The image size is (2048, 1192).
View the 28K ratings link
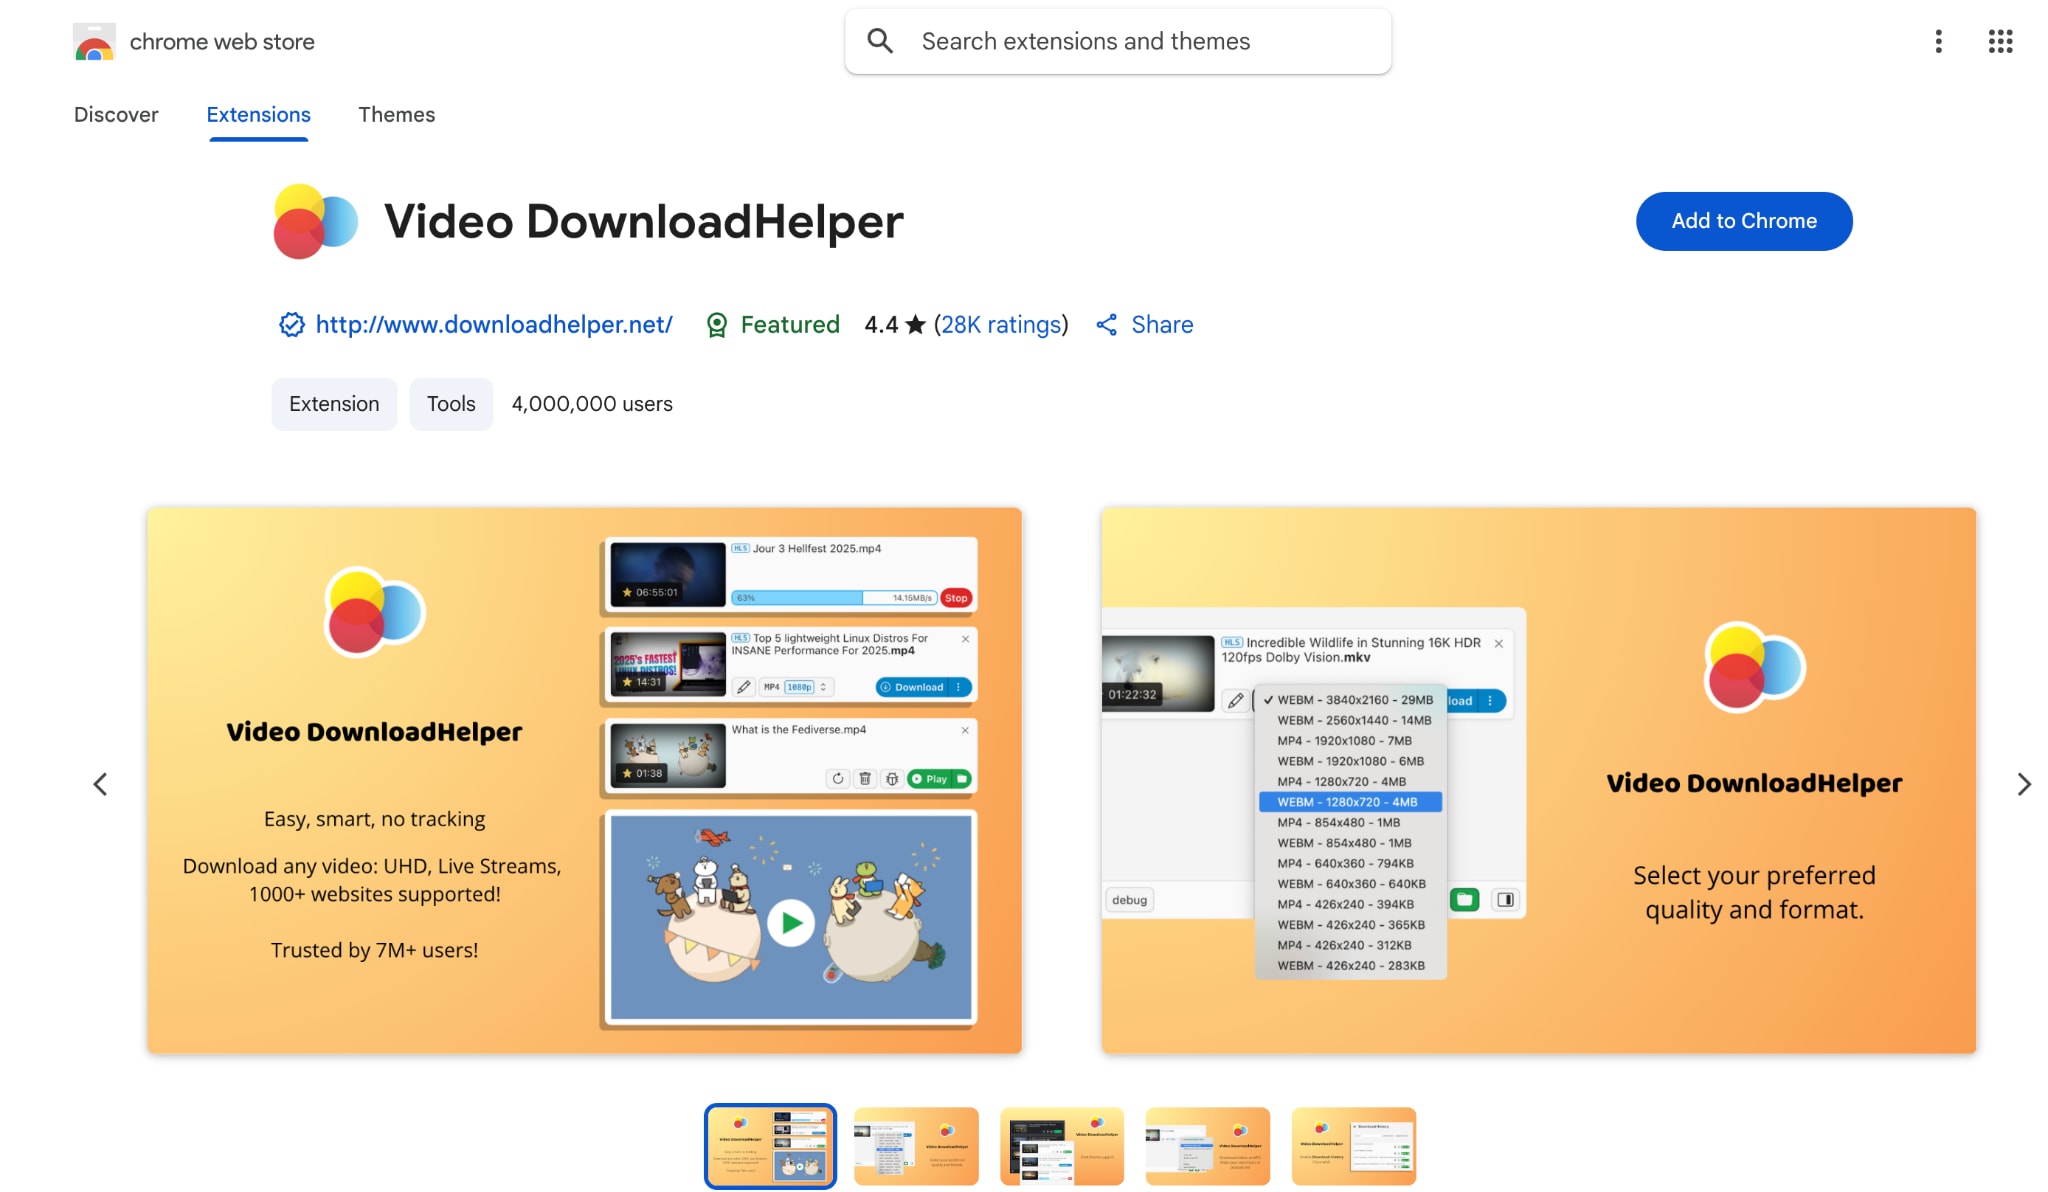click(1000, 324)
